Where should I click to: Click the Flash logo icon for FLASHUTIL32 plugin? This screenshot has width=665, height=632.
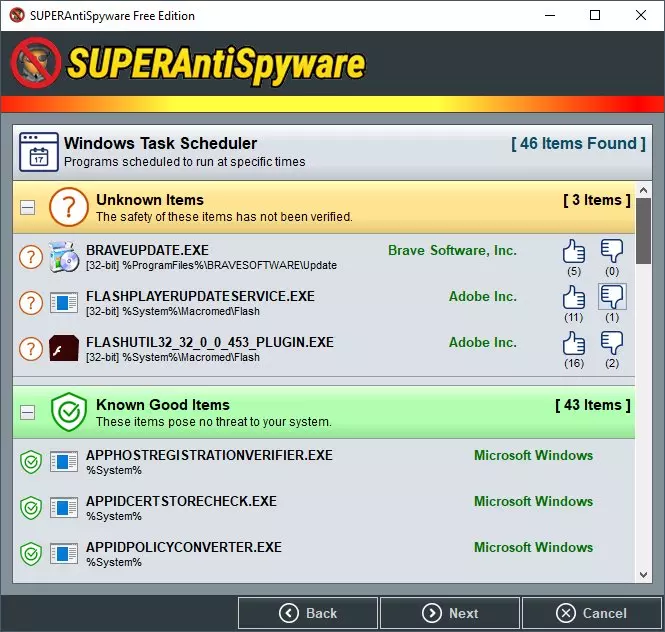coord(64,348)
